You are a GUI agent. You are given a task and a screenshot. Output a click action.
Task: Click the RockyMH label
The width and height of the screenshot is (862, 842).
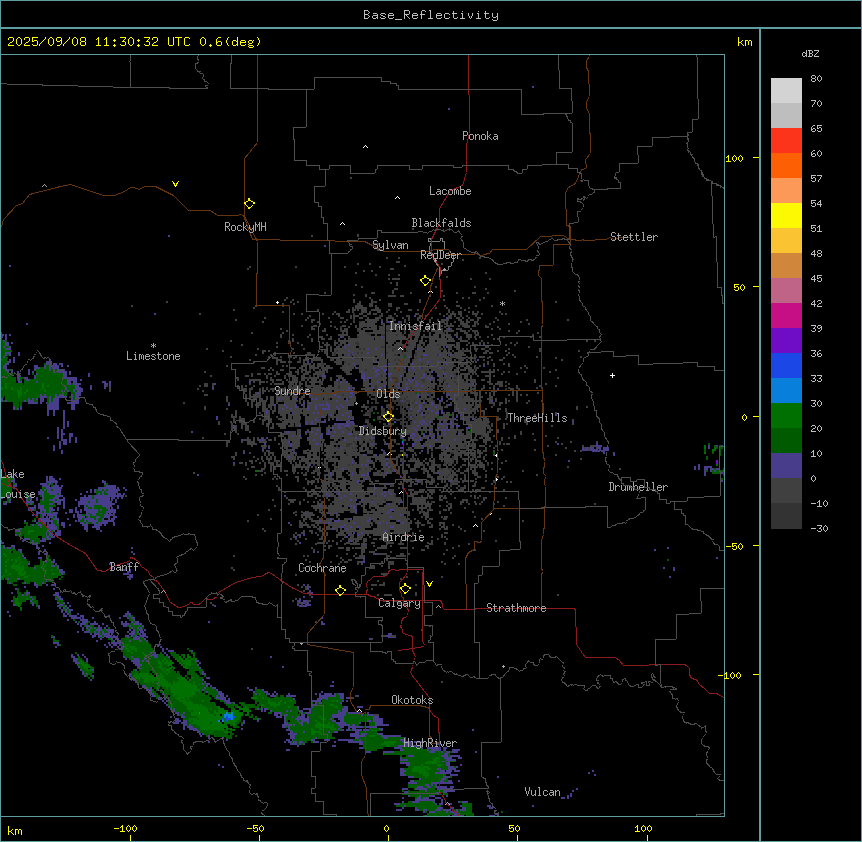245,227
